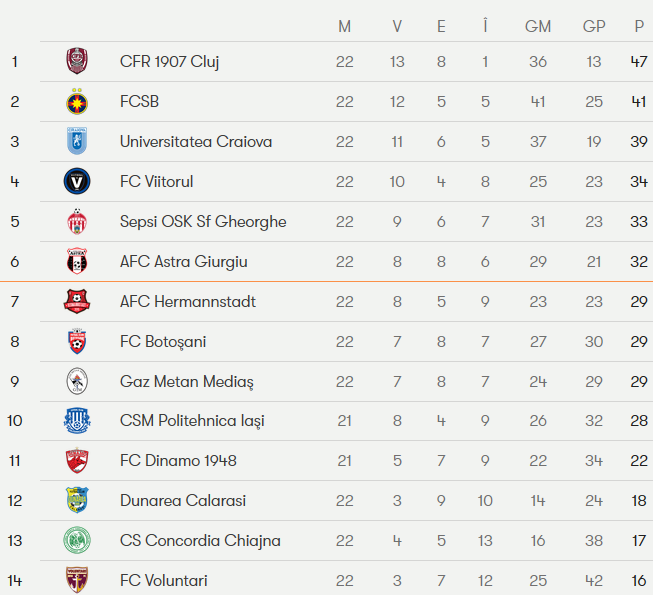This screenshot has height=595, width=653.
Task: Open the FC Voluntari team page
Action: pos(164,580)
